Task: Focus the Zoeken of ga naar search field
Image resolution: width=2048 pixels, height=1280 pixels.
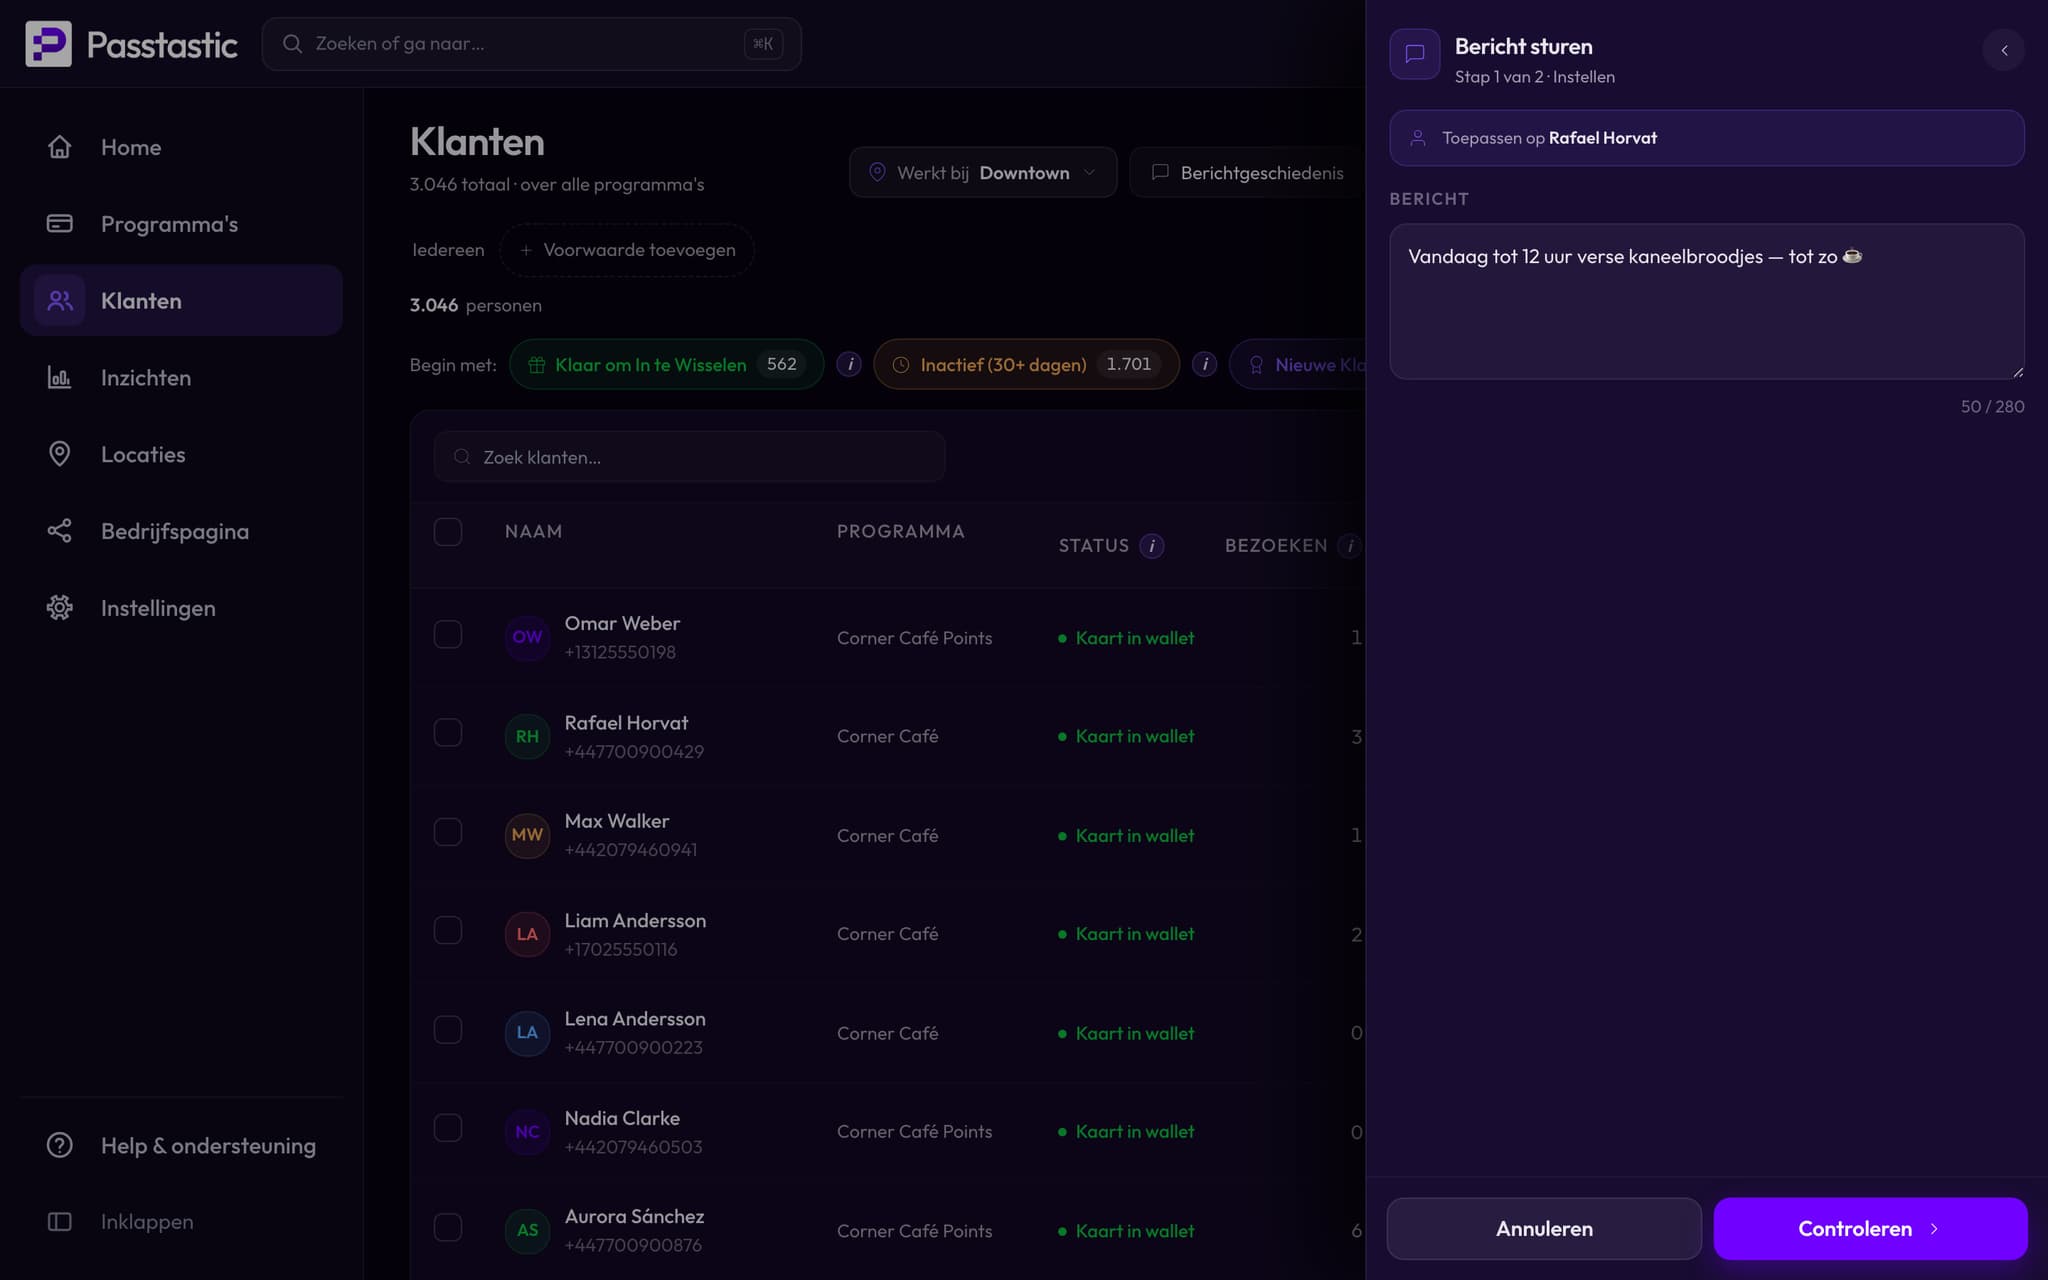Action: click(x=531, y=44)
